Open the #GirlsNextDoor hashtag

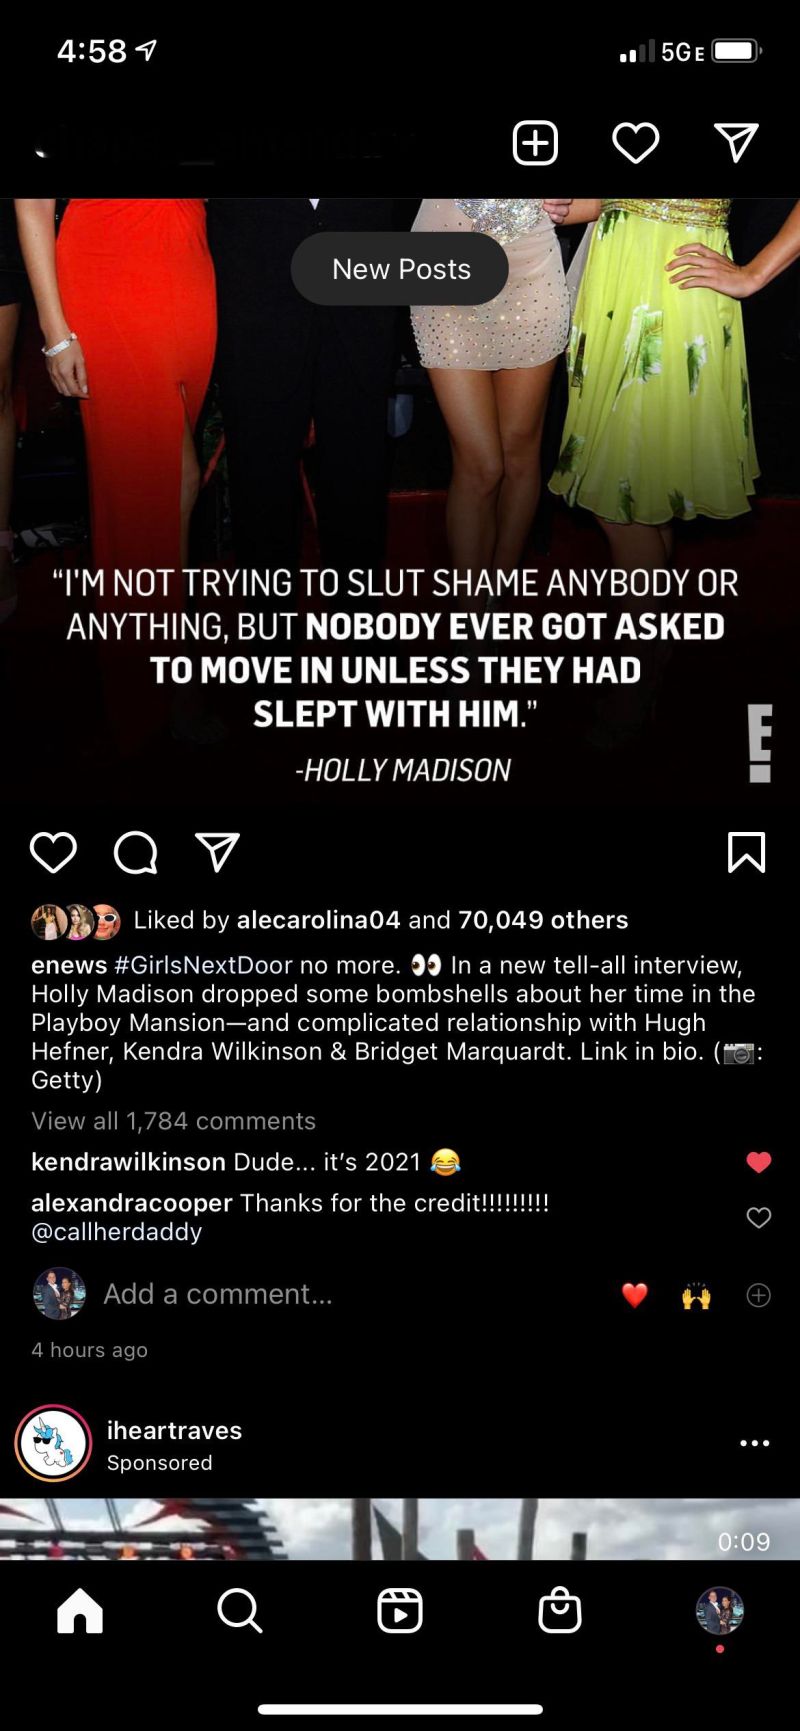click(203, 965)
